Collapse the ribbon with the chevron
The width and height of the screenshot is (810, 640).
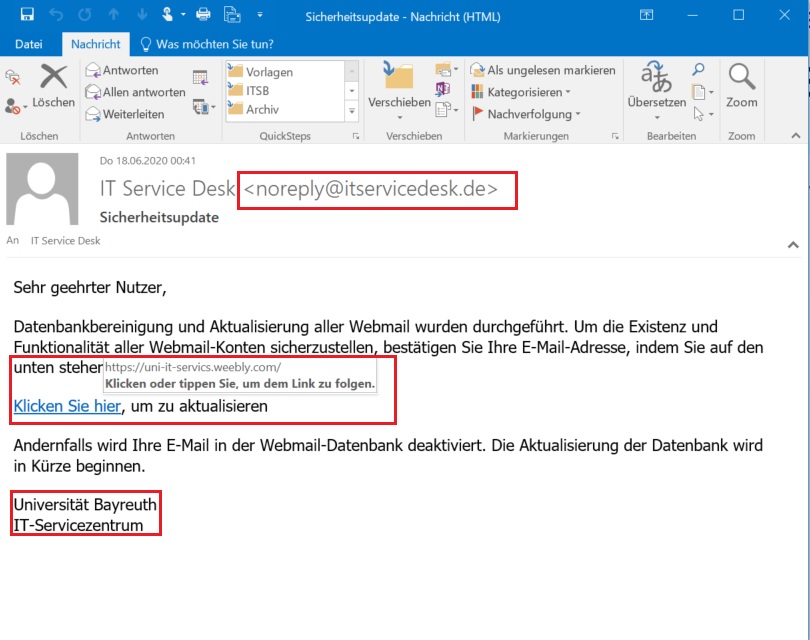(x=796, y=136)
